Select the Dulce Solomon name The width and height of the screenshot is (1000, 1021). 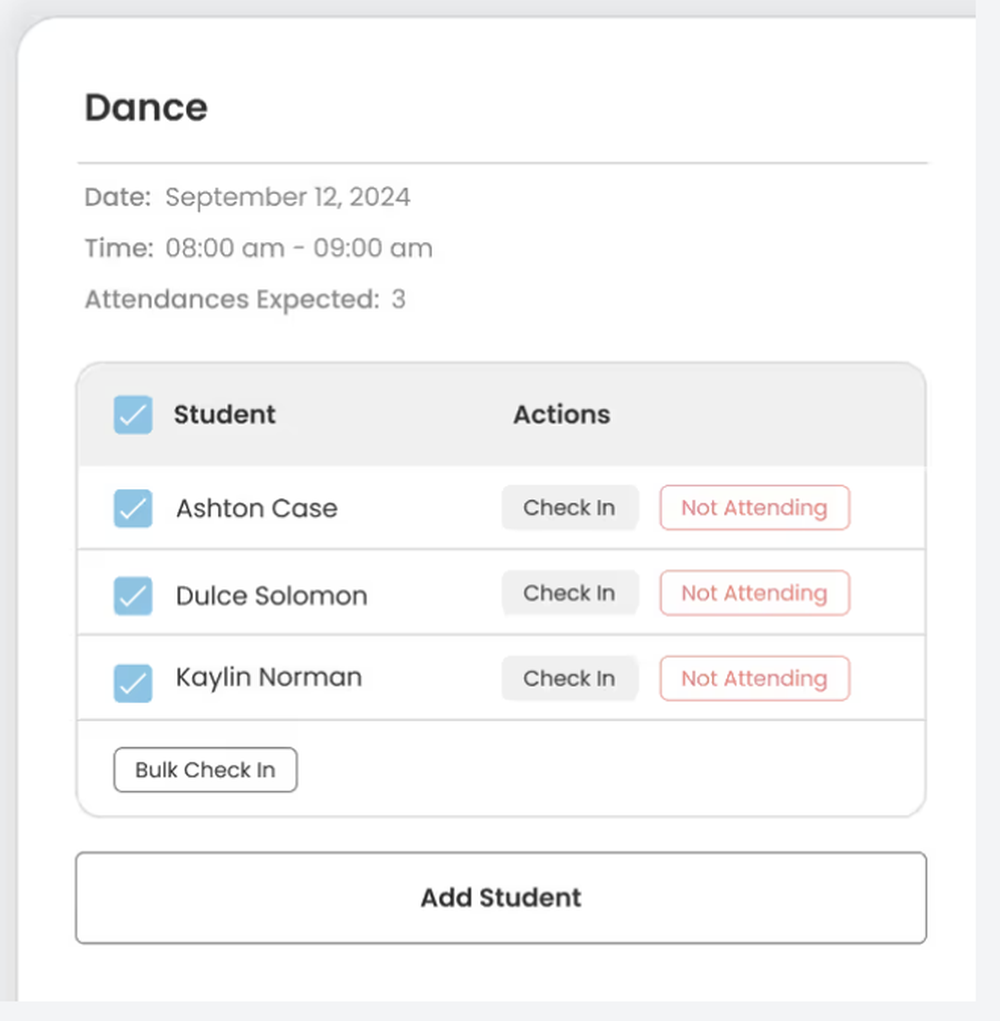pos(272,596)
